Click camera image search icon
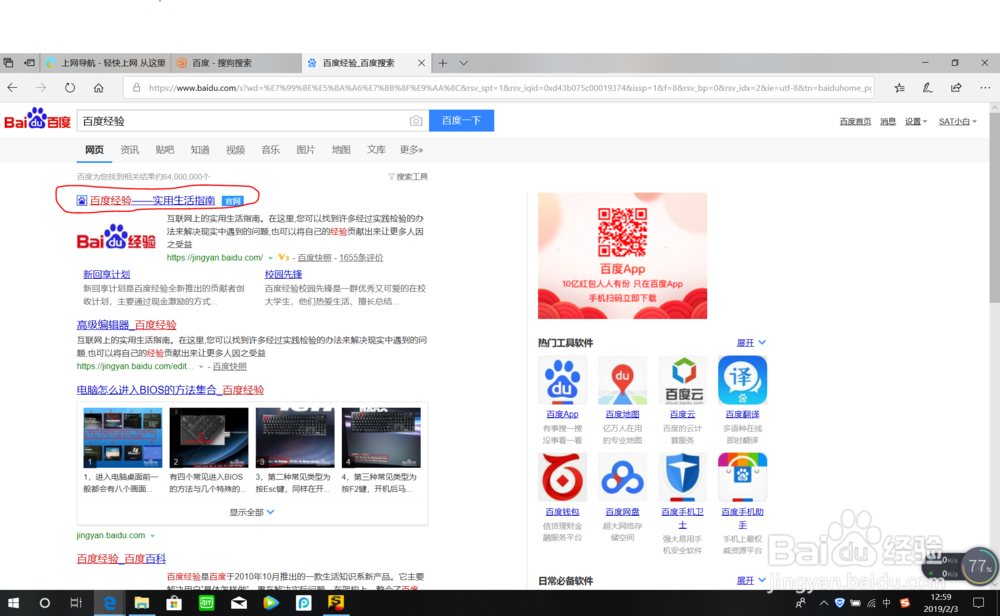This screenshot has width=1000, height=616. (416, 121)
